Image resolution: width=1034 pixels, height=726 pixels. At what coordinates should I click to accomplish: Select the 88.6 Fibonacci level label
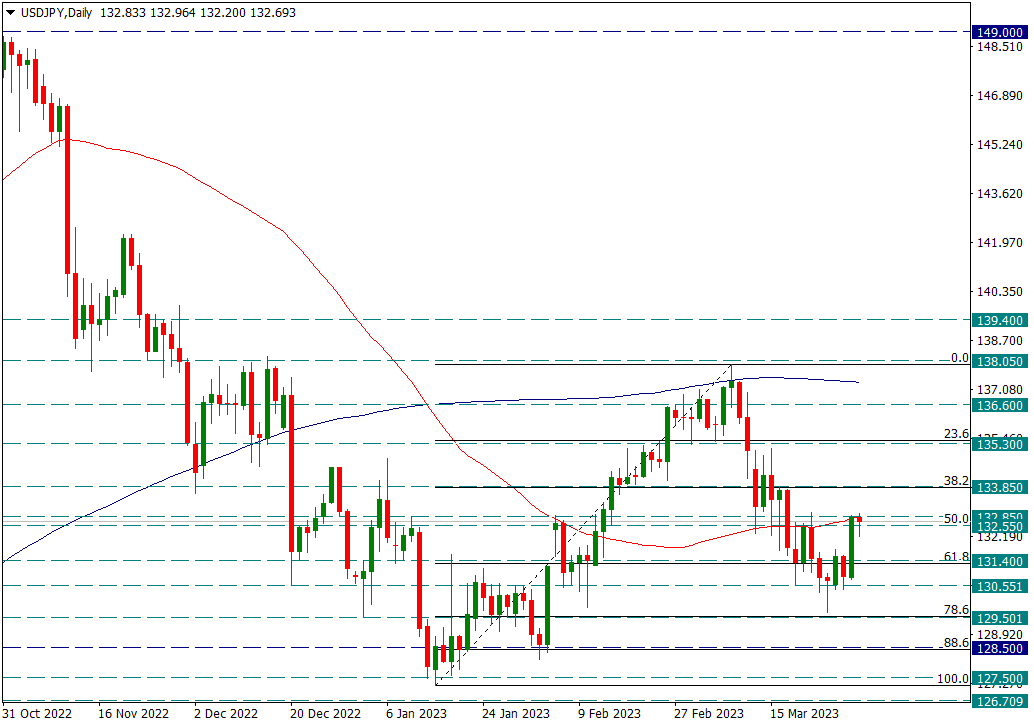click(957, 643)
